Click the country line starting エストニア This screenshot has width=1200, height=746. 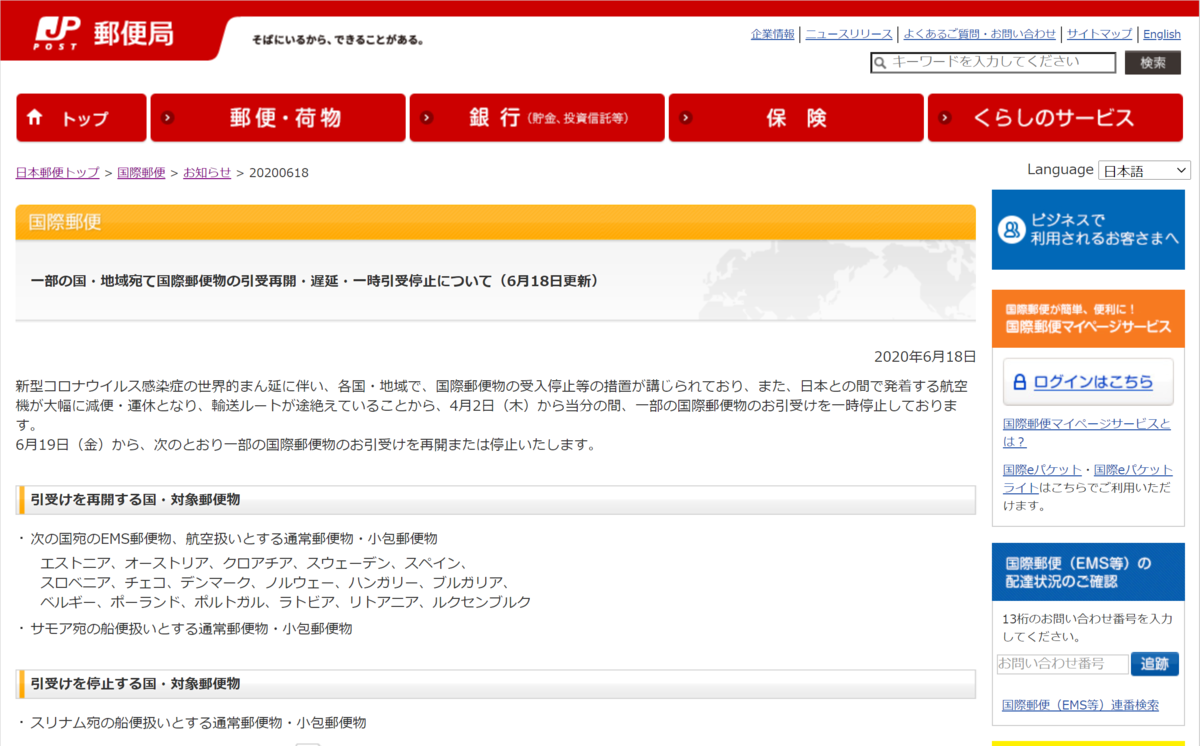click(254, 563)
